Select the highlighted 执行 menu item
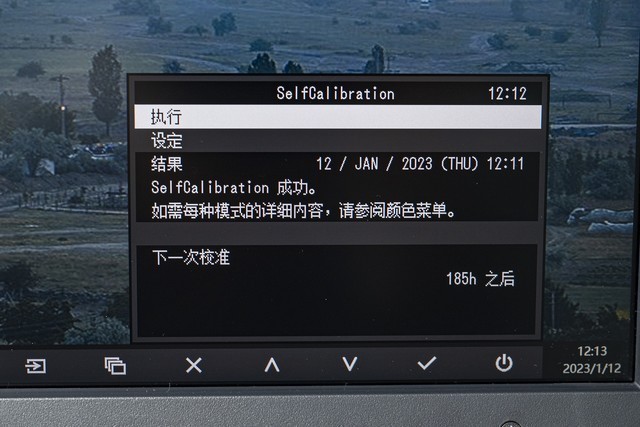The height and width of the screenshot is (427, 640). [338, 117]
